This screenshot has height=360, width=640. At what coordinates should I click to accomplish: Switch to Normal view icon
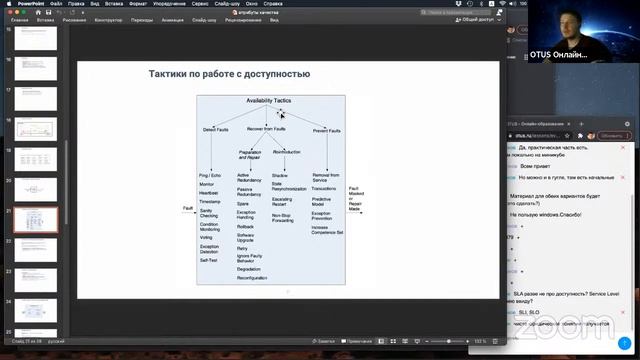coord(381,341)
